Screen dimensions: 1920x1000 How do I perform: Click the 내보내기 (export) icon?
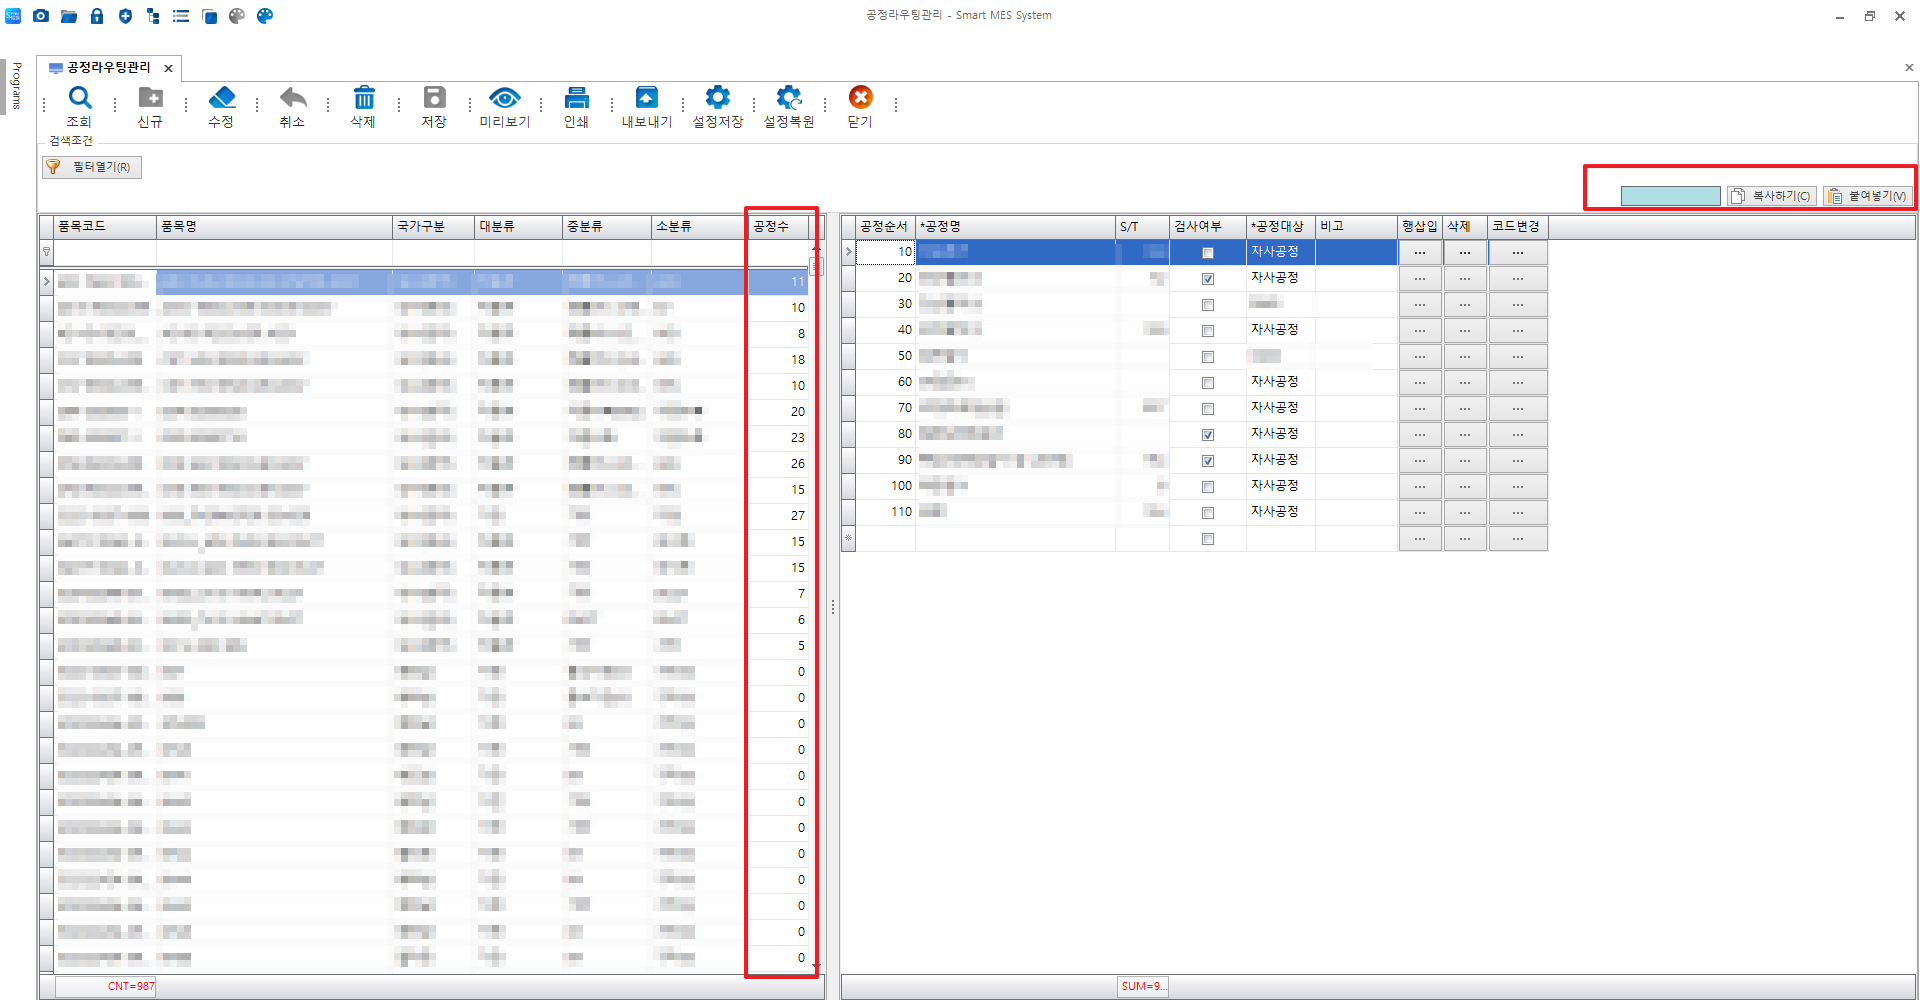click(x=647, y=98)
